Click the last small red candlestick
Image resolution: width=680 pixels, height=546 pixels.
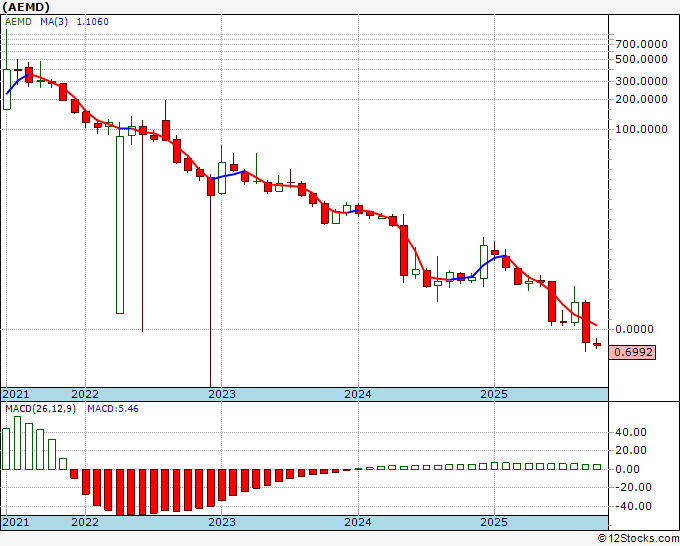pyautogui.click(x=597, y=344)
